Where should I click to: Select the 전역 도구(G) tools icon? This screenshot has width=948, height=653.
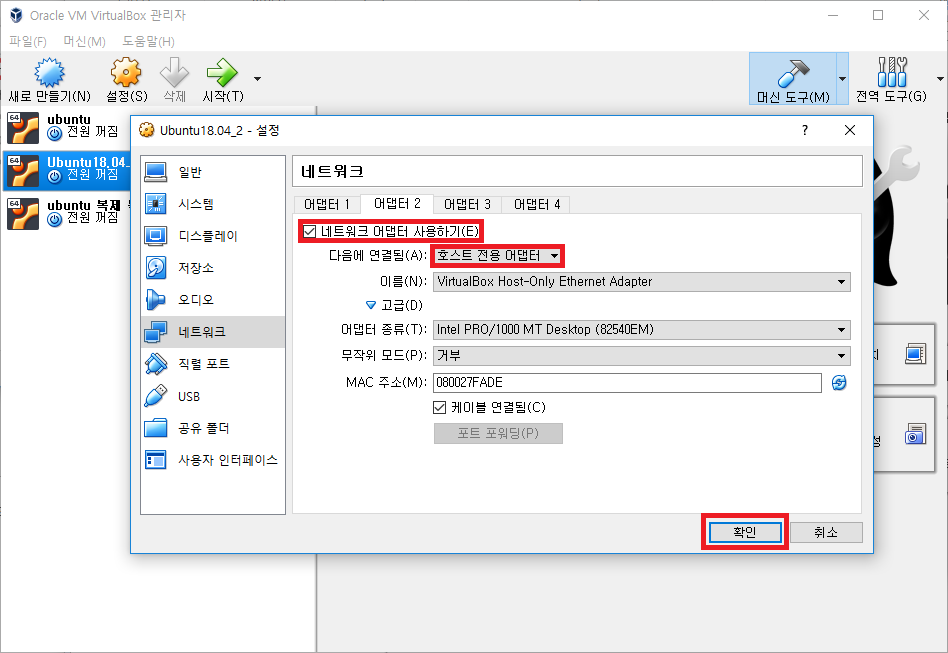click(892, 73)
